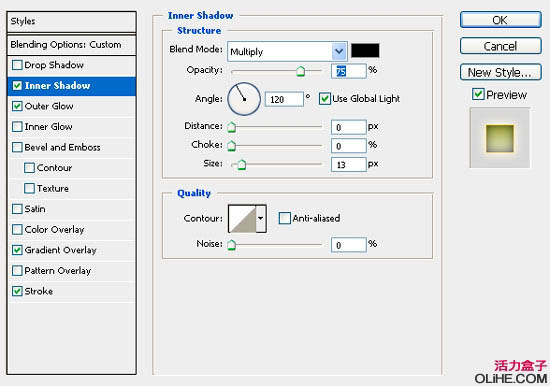This screenshot has width=550, height=386.
Task: Uncheck the Stroke checkbox
Action: tap(17, 291)
